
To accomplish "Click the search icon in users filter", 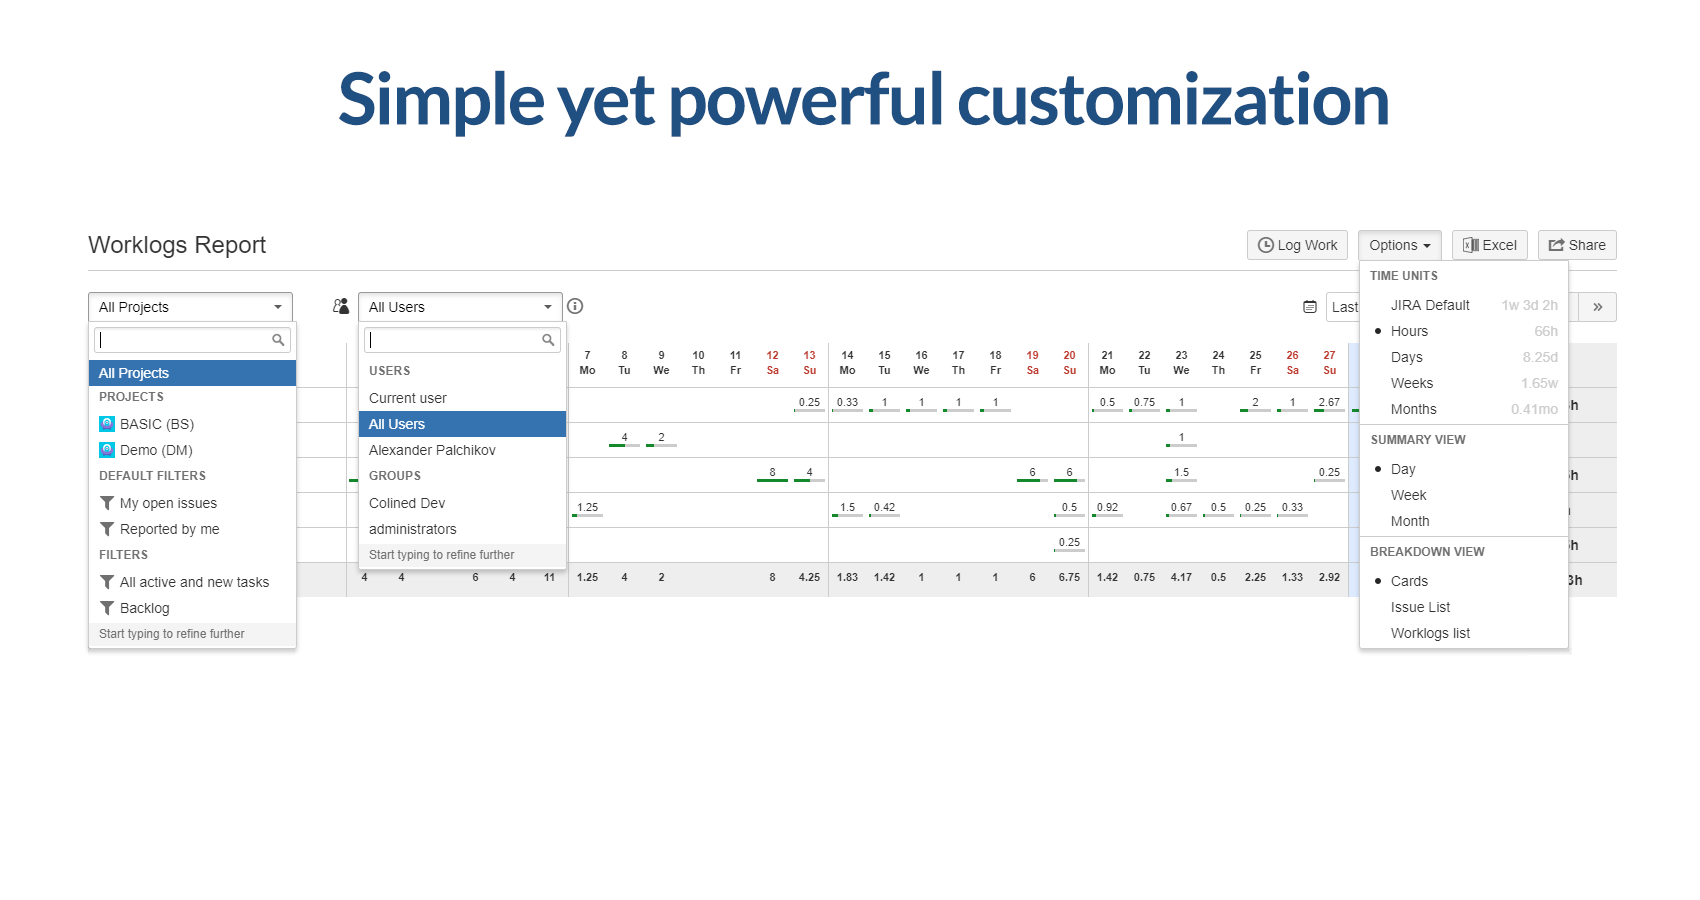I will coord(548,340).
